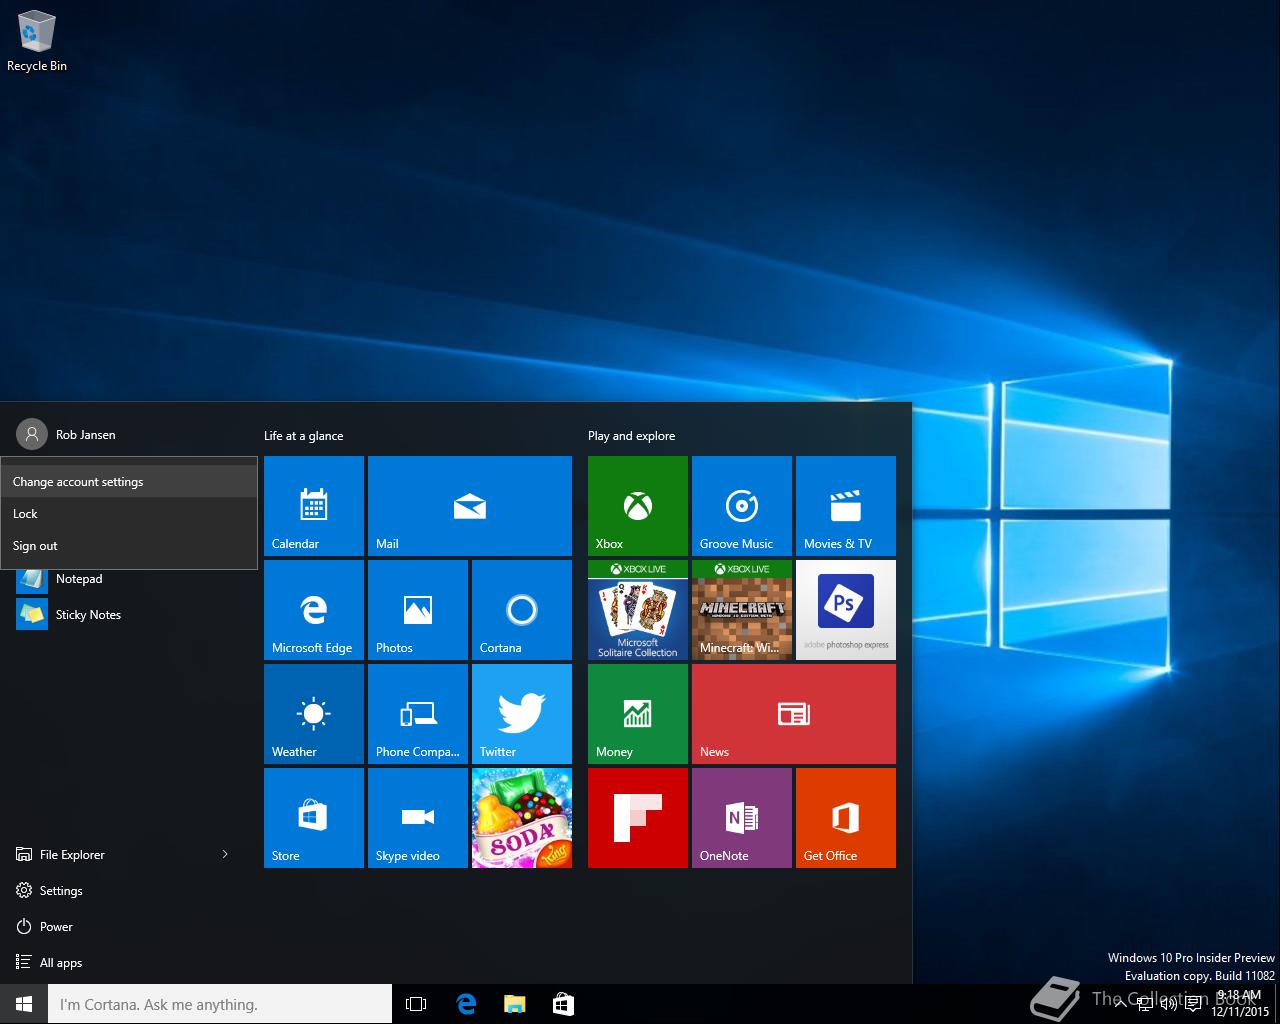1280x1024 pixels.
Task: Open the News tile
Action: (794, 714)
